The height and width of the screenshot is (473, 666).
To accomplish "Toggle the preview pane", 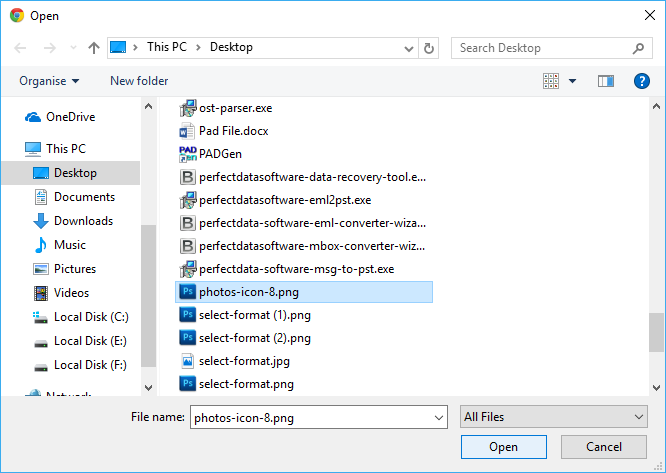I will (x=606, y=81).
